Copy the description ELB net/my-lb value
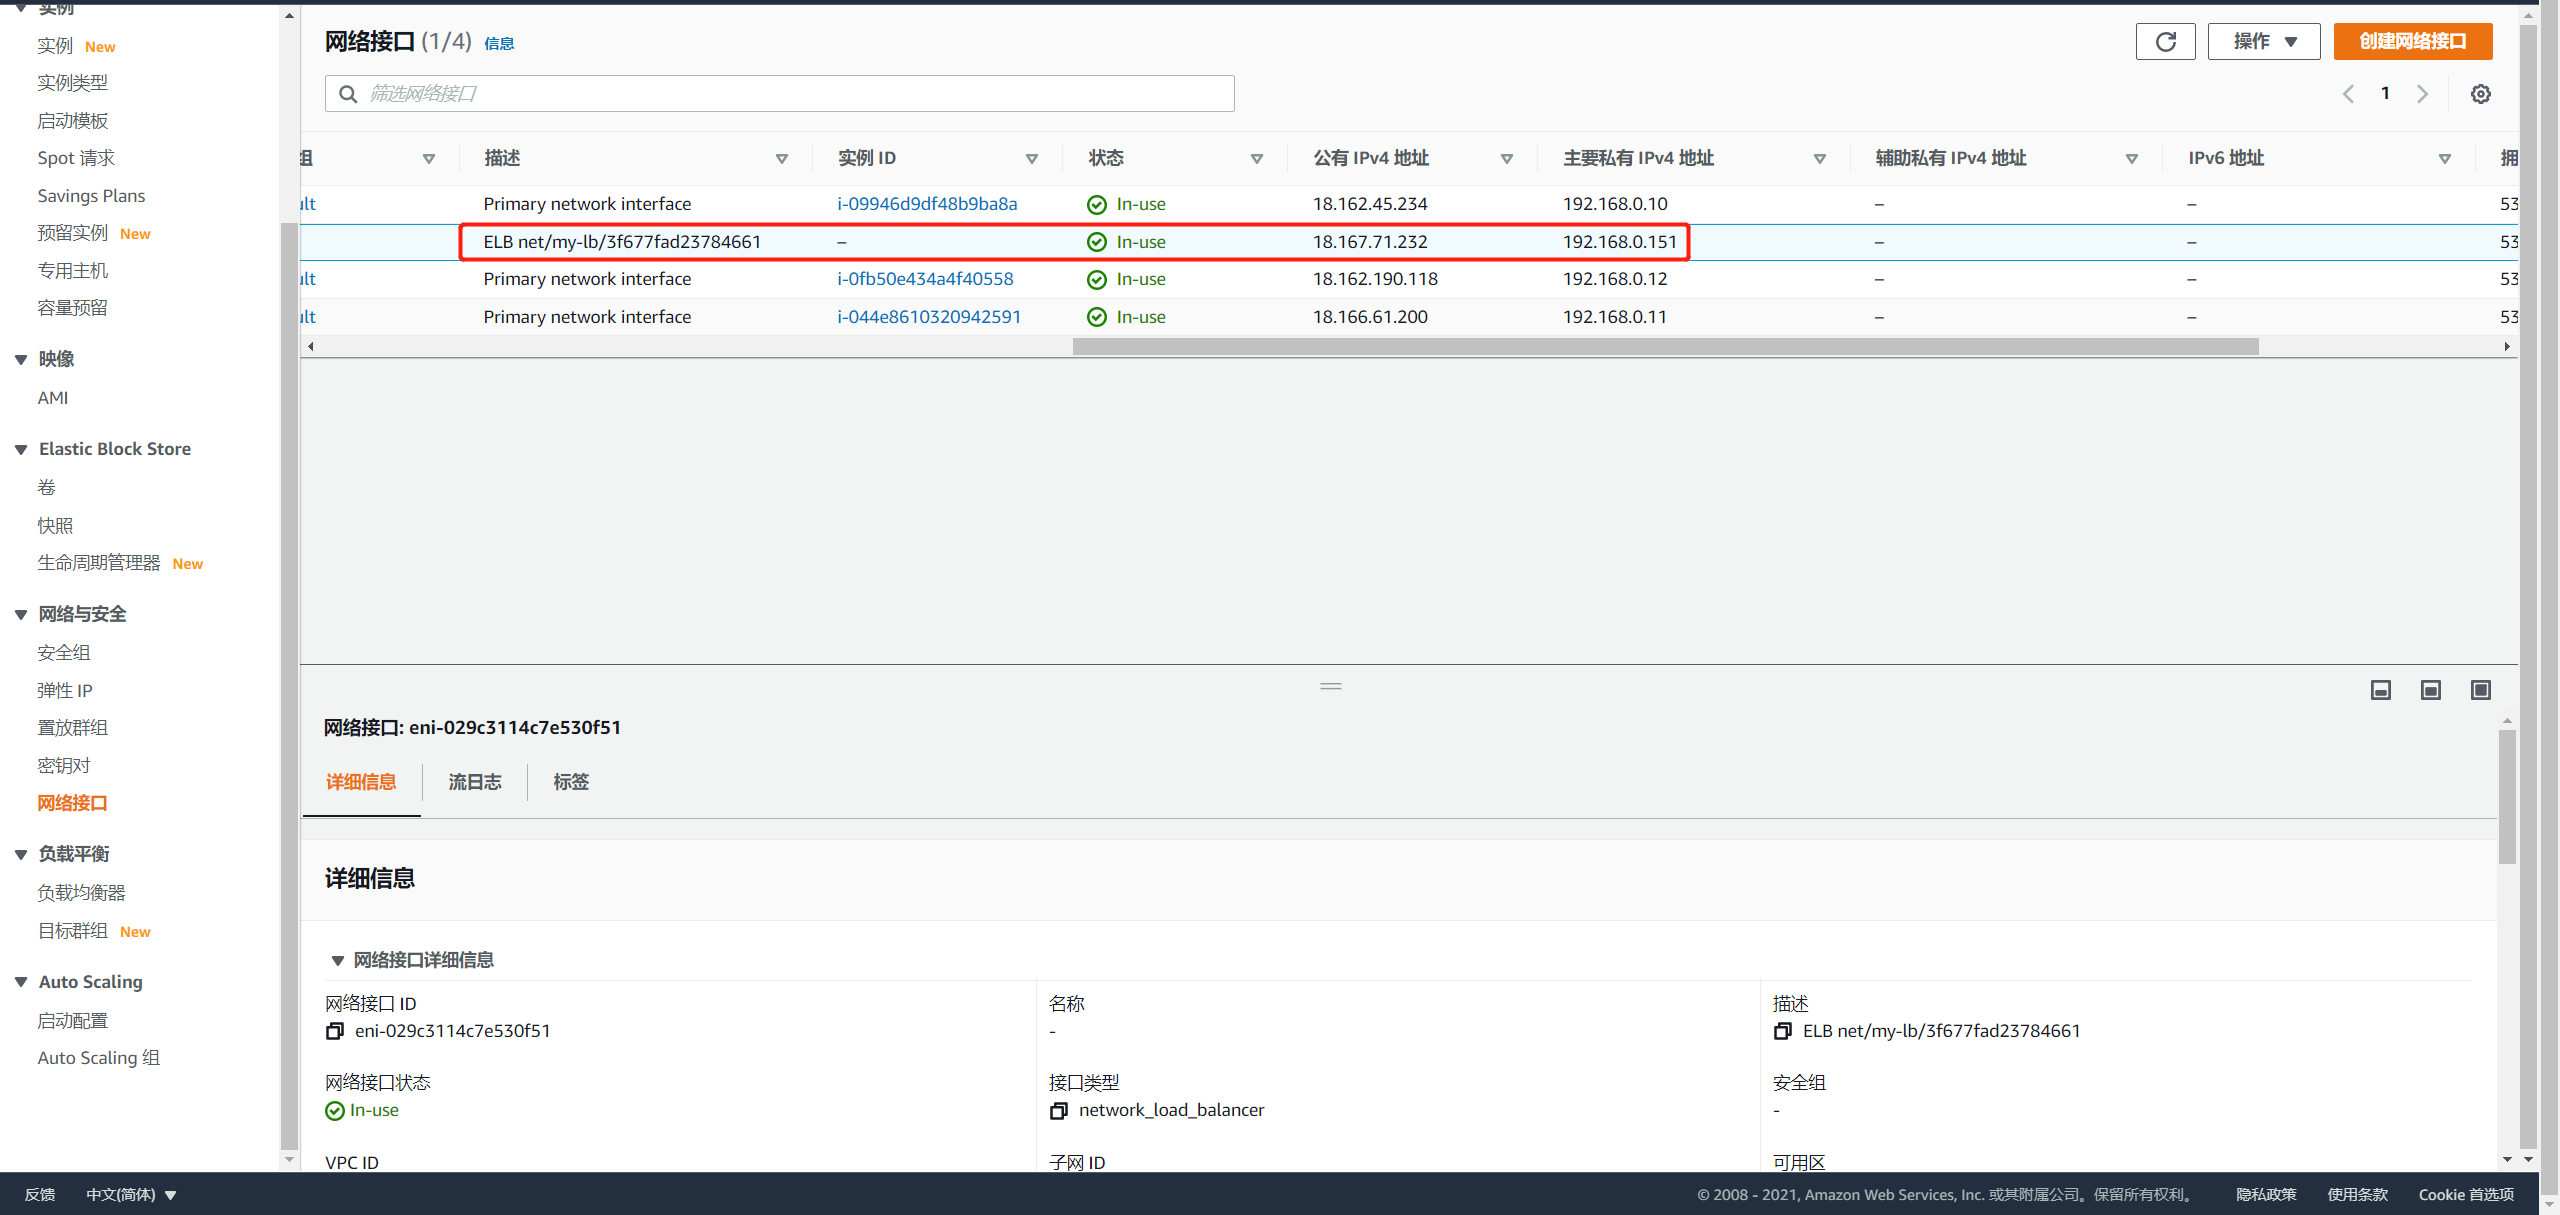Image resolution: width=2560 pixels, height=1215 pixels. point(1782,1031)
